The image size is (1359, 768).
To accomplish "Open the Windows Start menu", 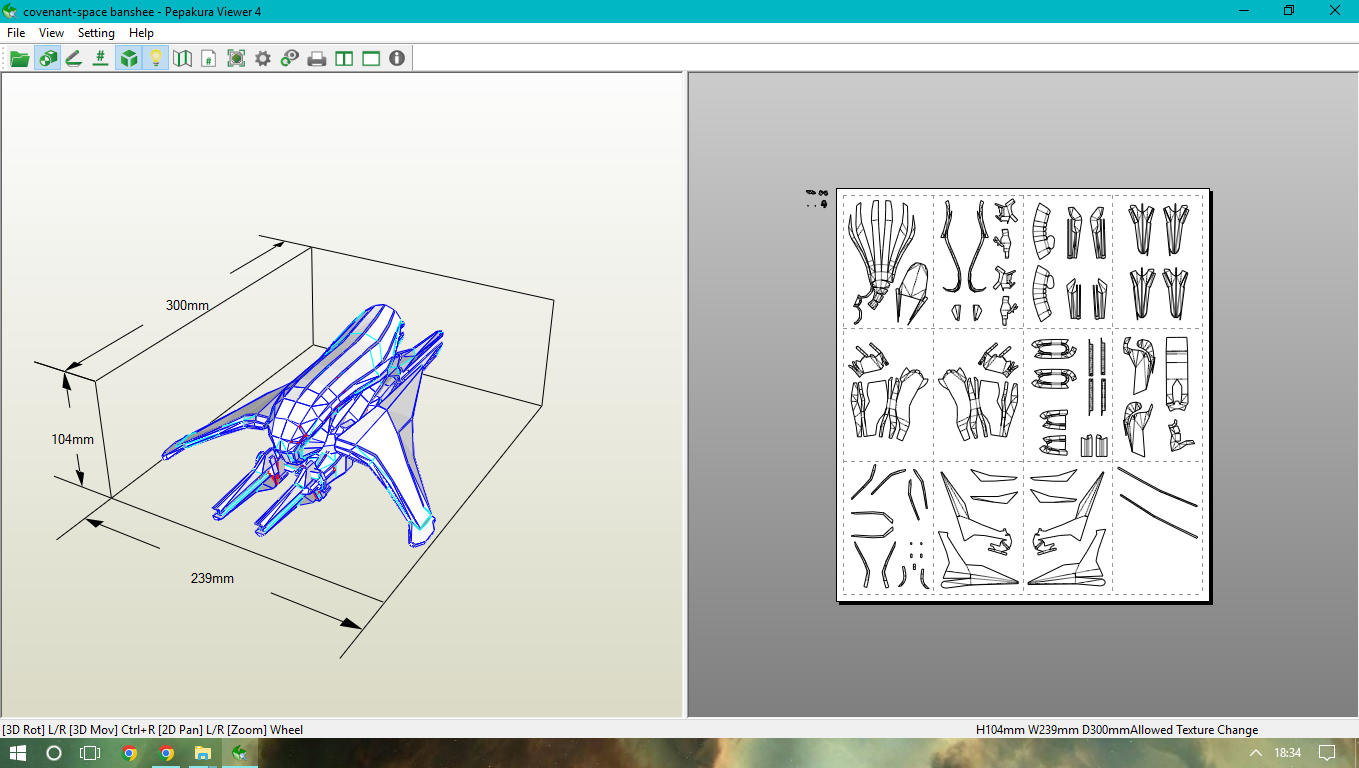I will point(18,753).
